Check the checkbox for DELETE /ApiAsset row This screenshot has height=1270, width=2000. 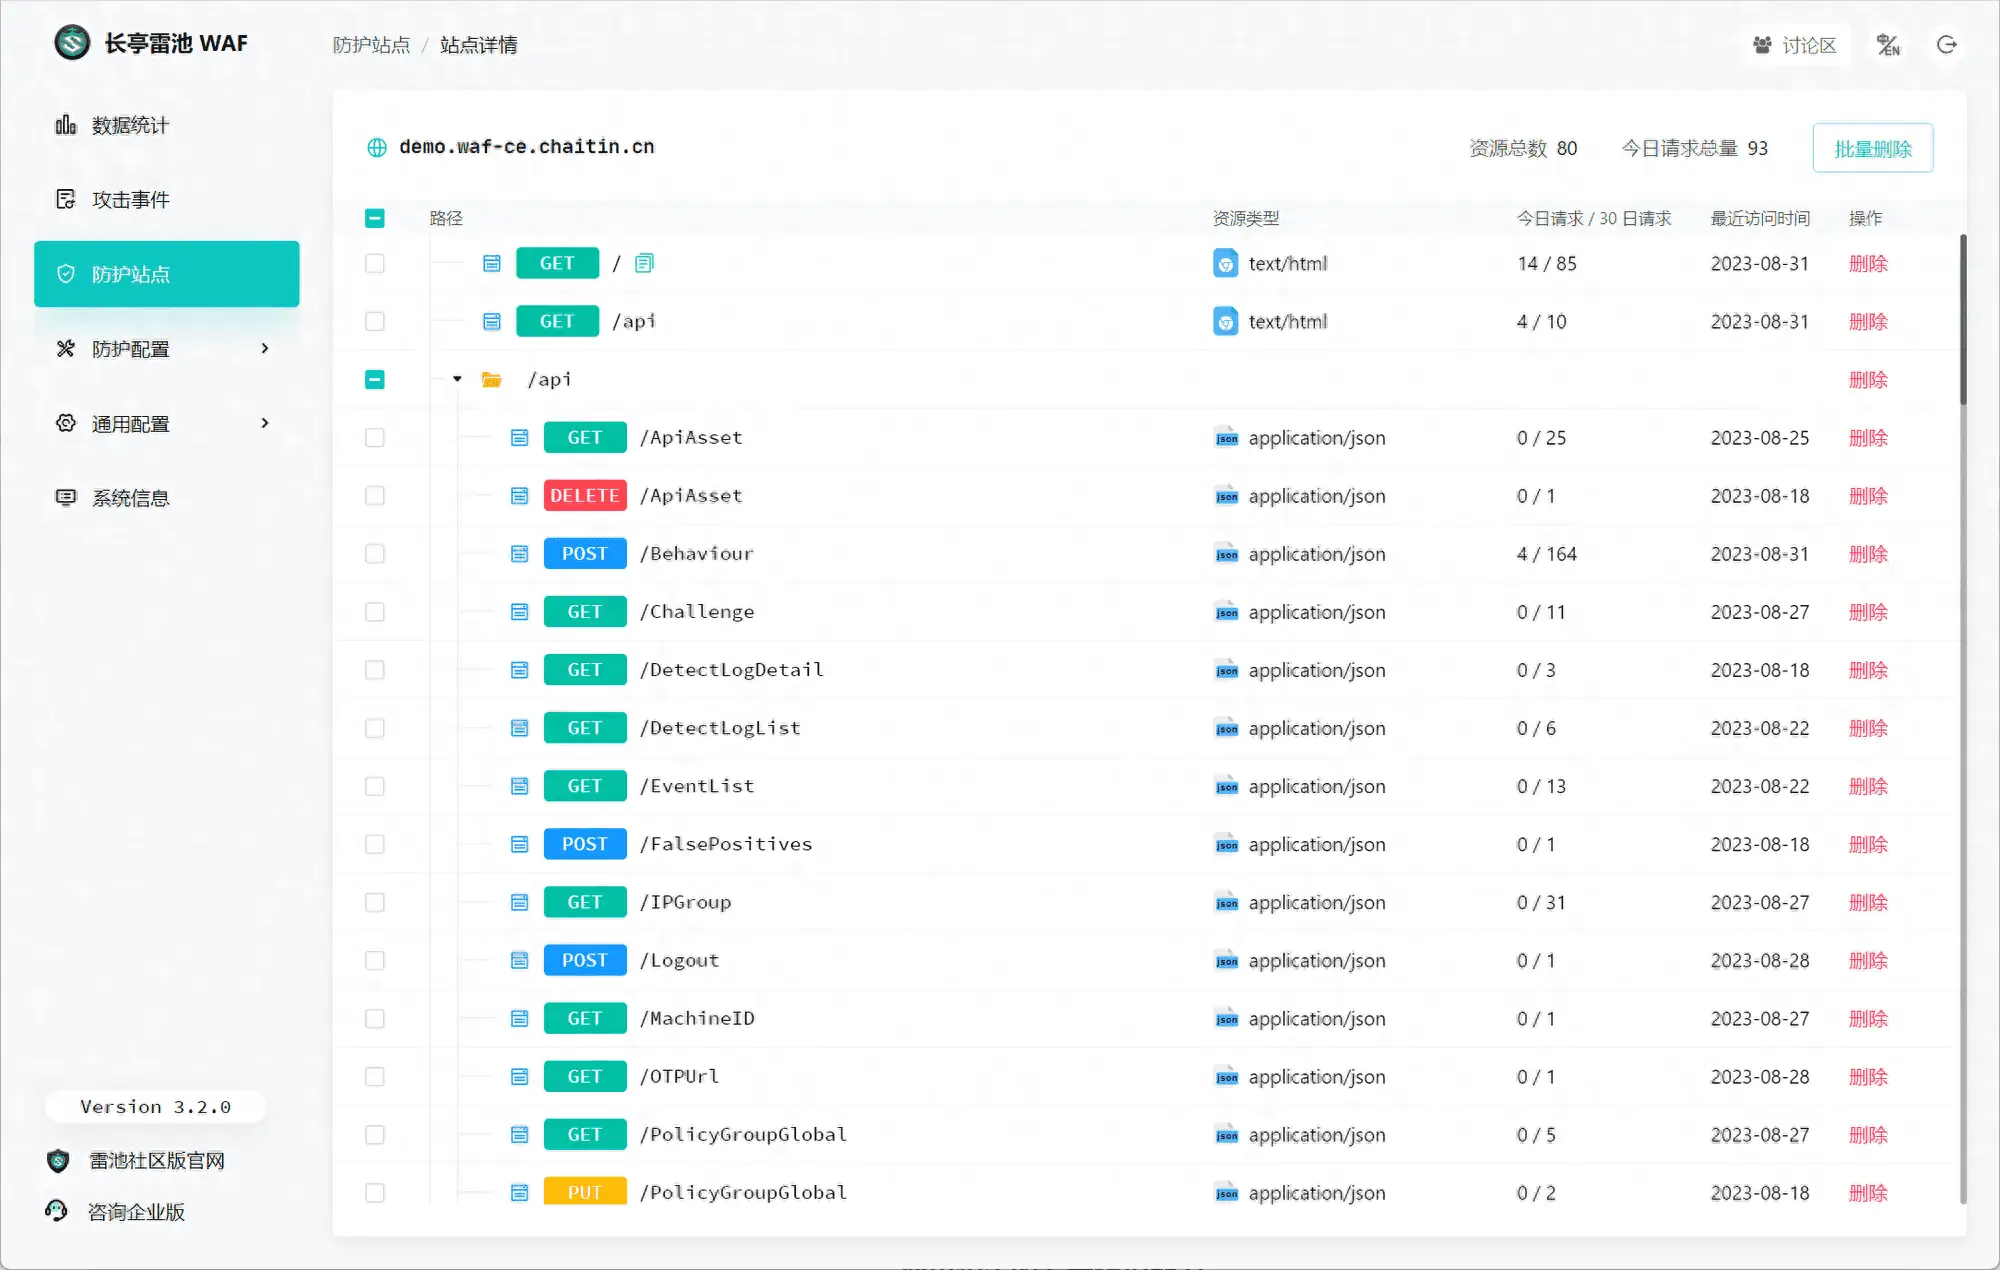pos(375,495)
